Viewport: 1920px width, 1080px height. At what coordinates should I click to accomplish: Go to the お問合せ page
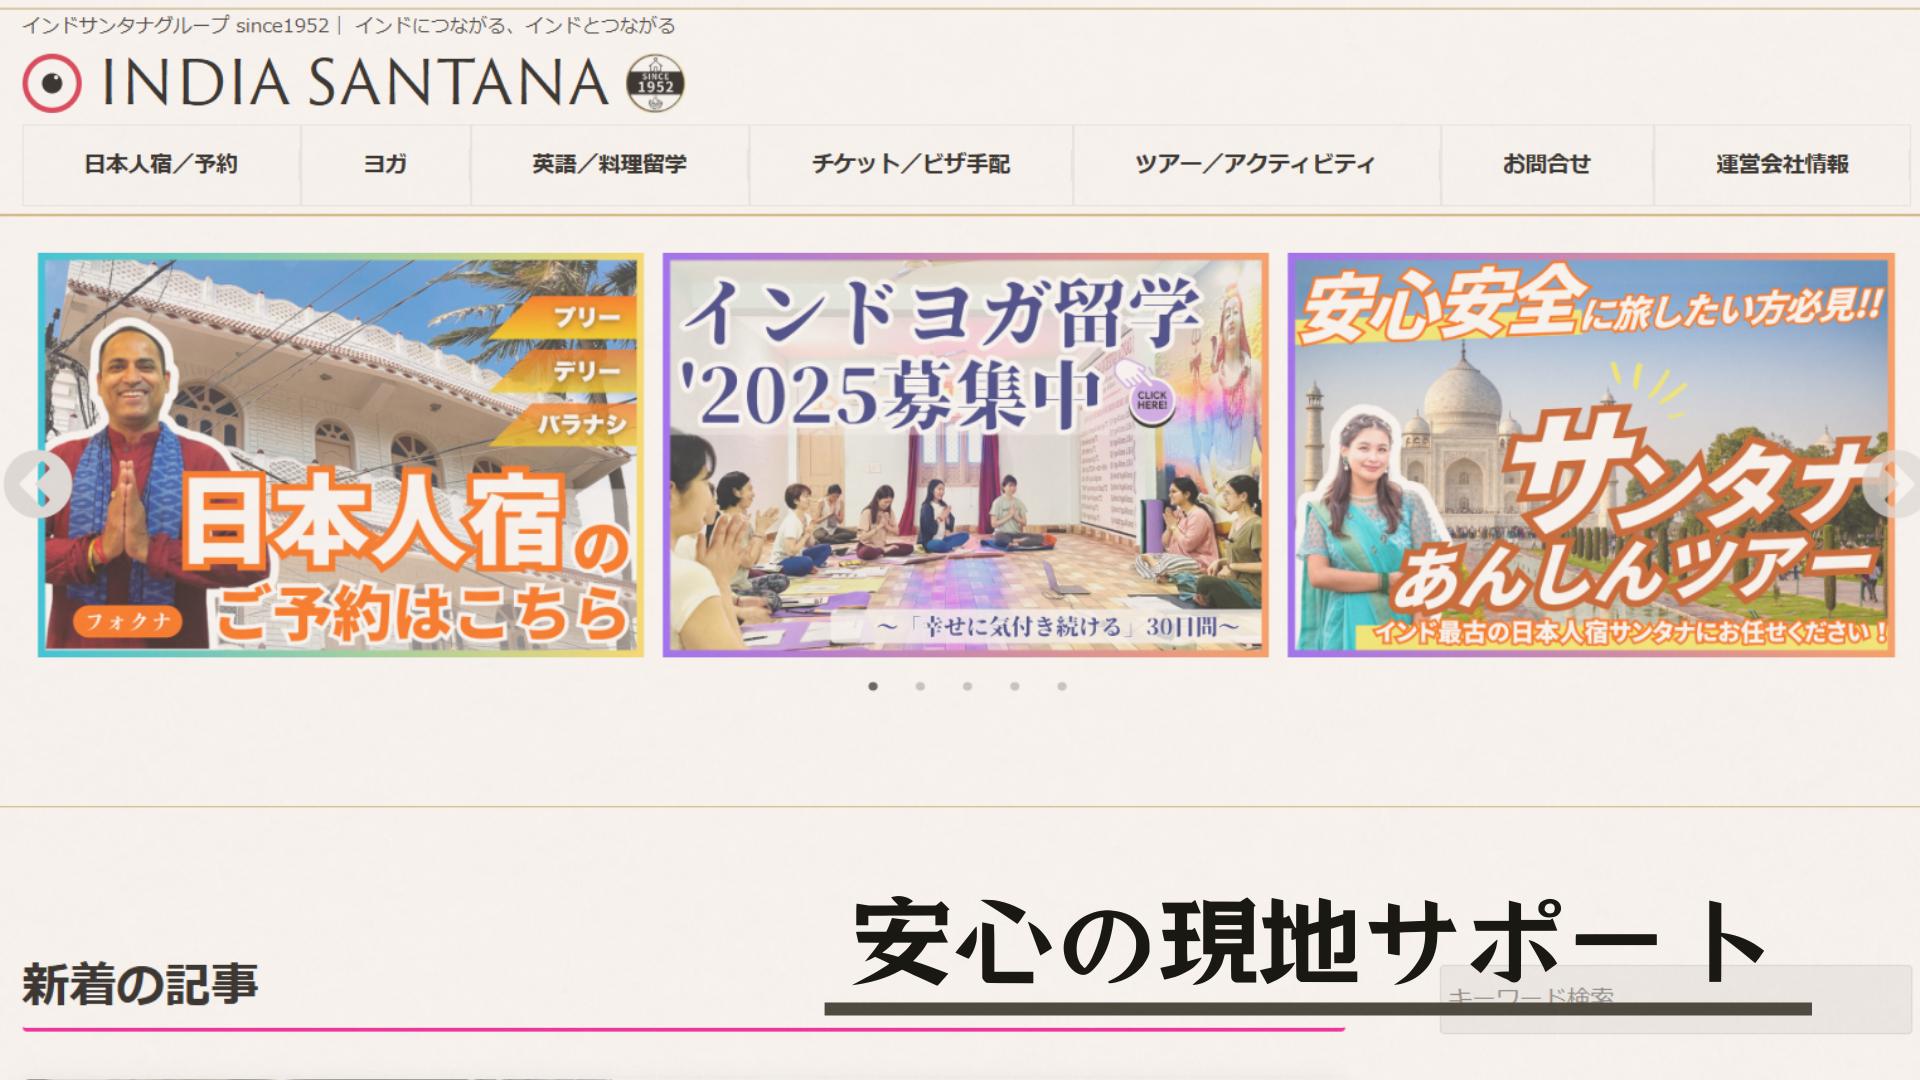(x=1546, y=165)
